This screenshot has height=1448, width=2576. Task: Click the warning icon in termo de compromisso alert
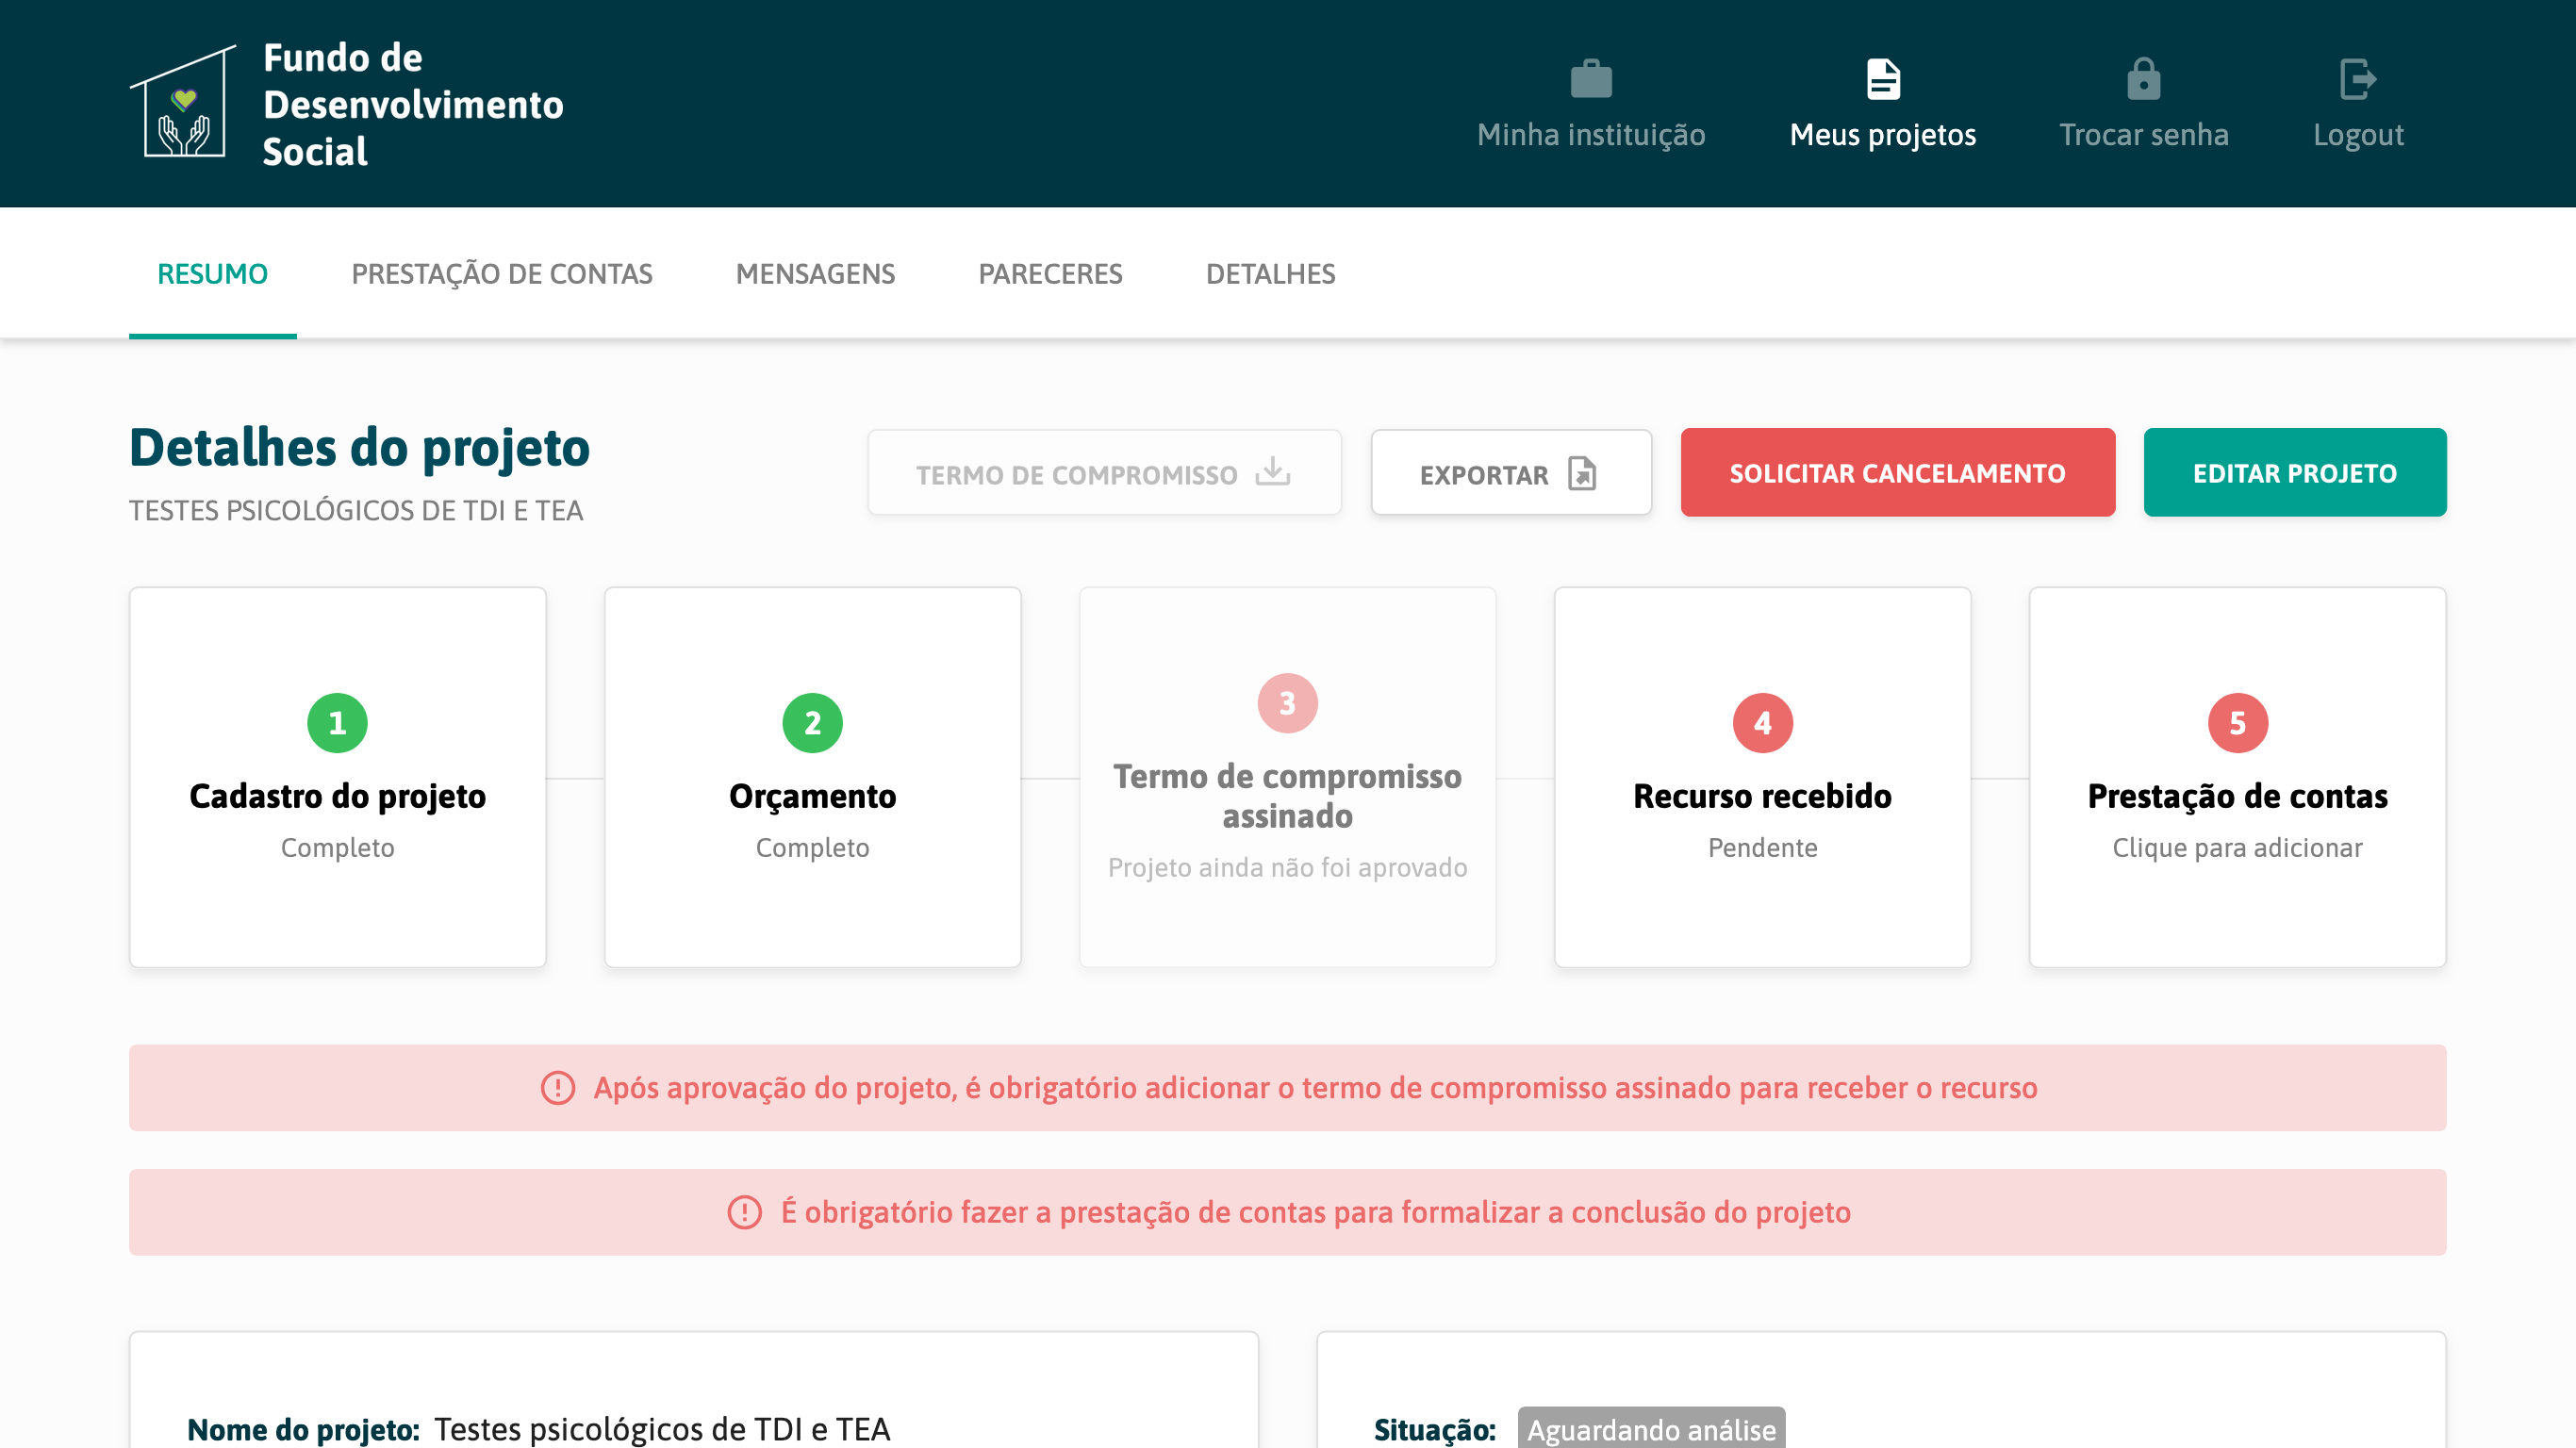click(x=557, y=1087)
